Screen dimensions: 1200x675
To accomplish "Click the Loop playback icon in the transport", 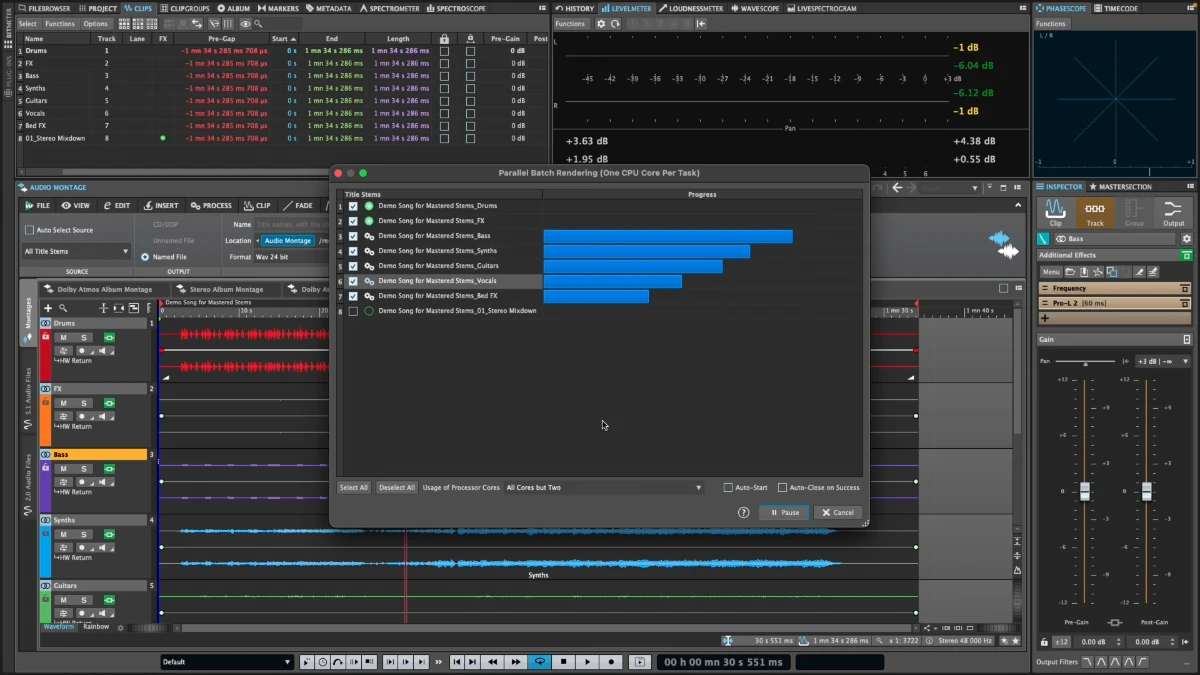I will point(540,661).
